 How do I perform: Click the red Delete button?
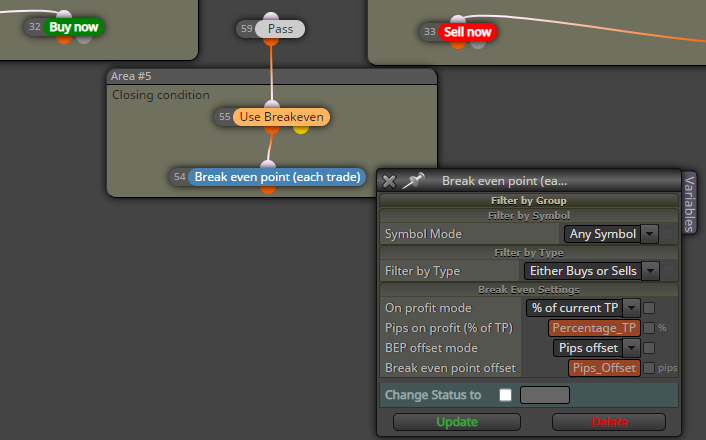pos(609,422)
